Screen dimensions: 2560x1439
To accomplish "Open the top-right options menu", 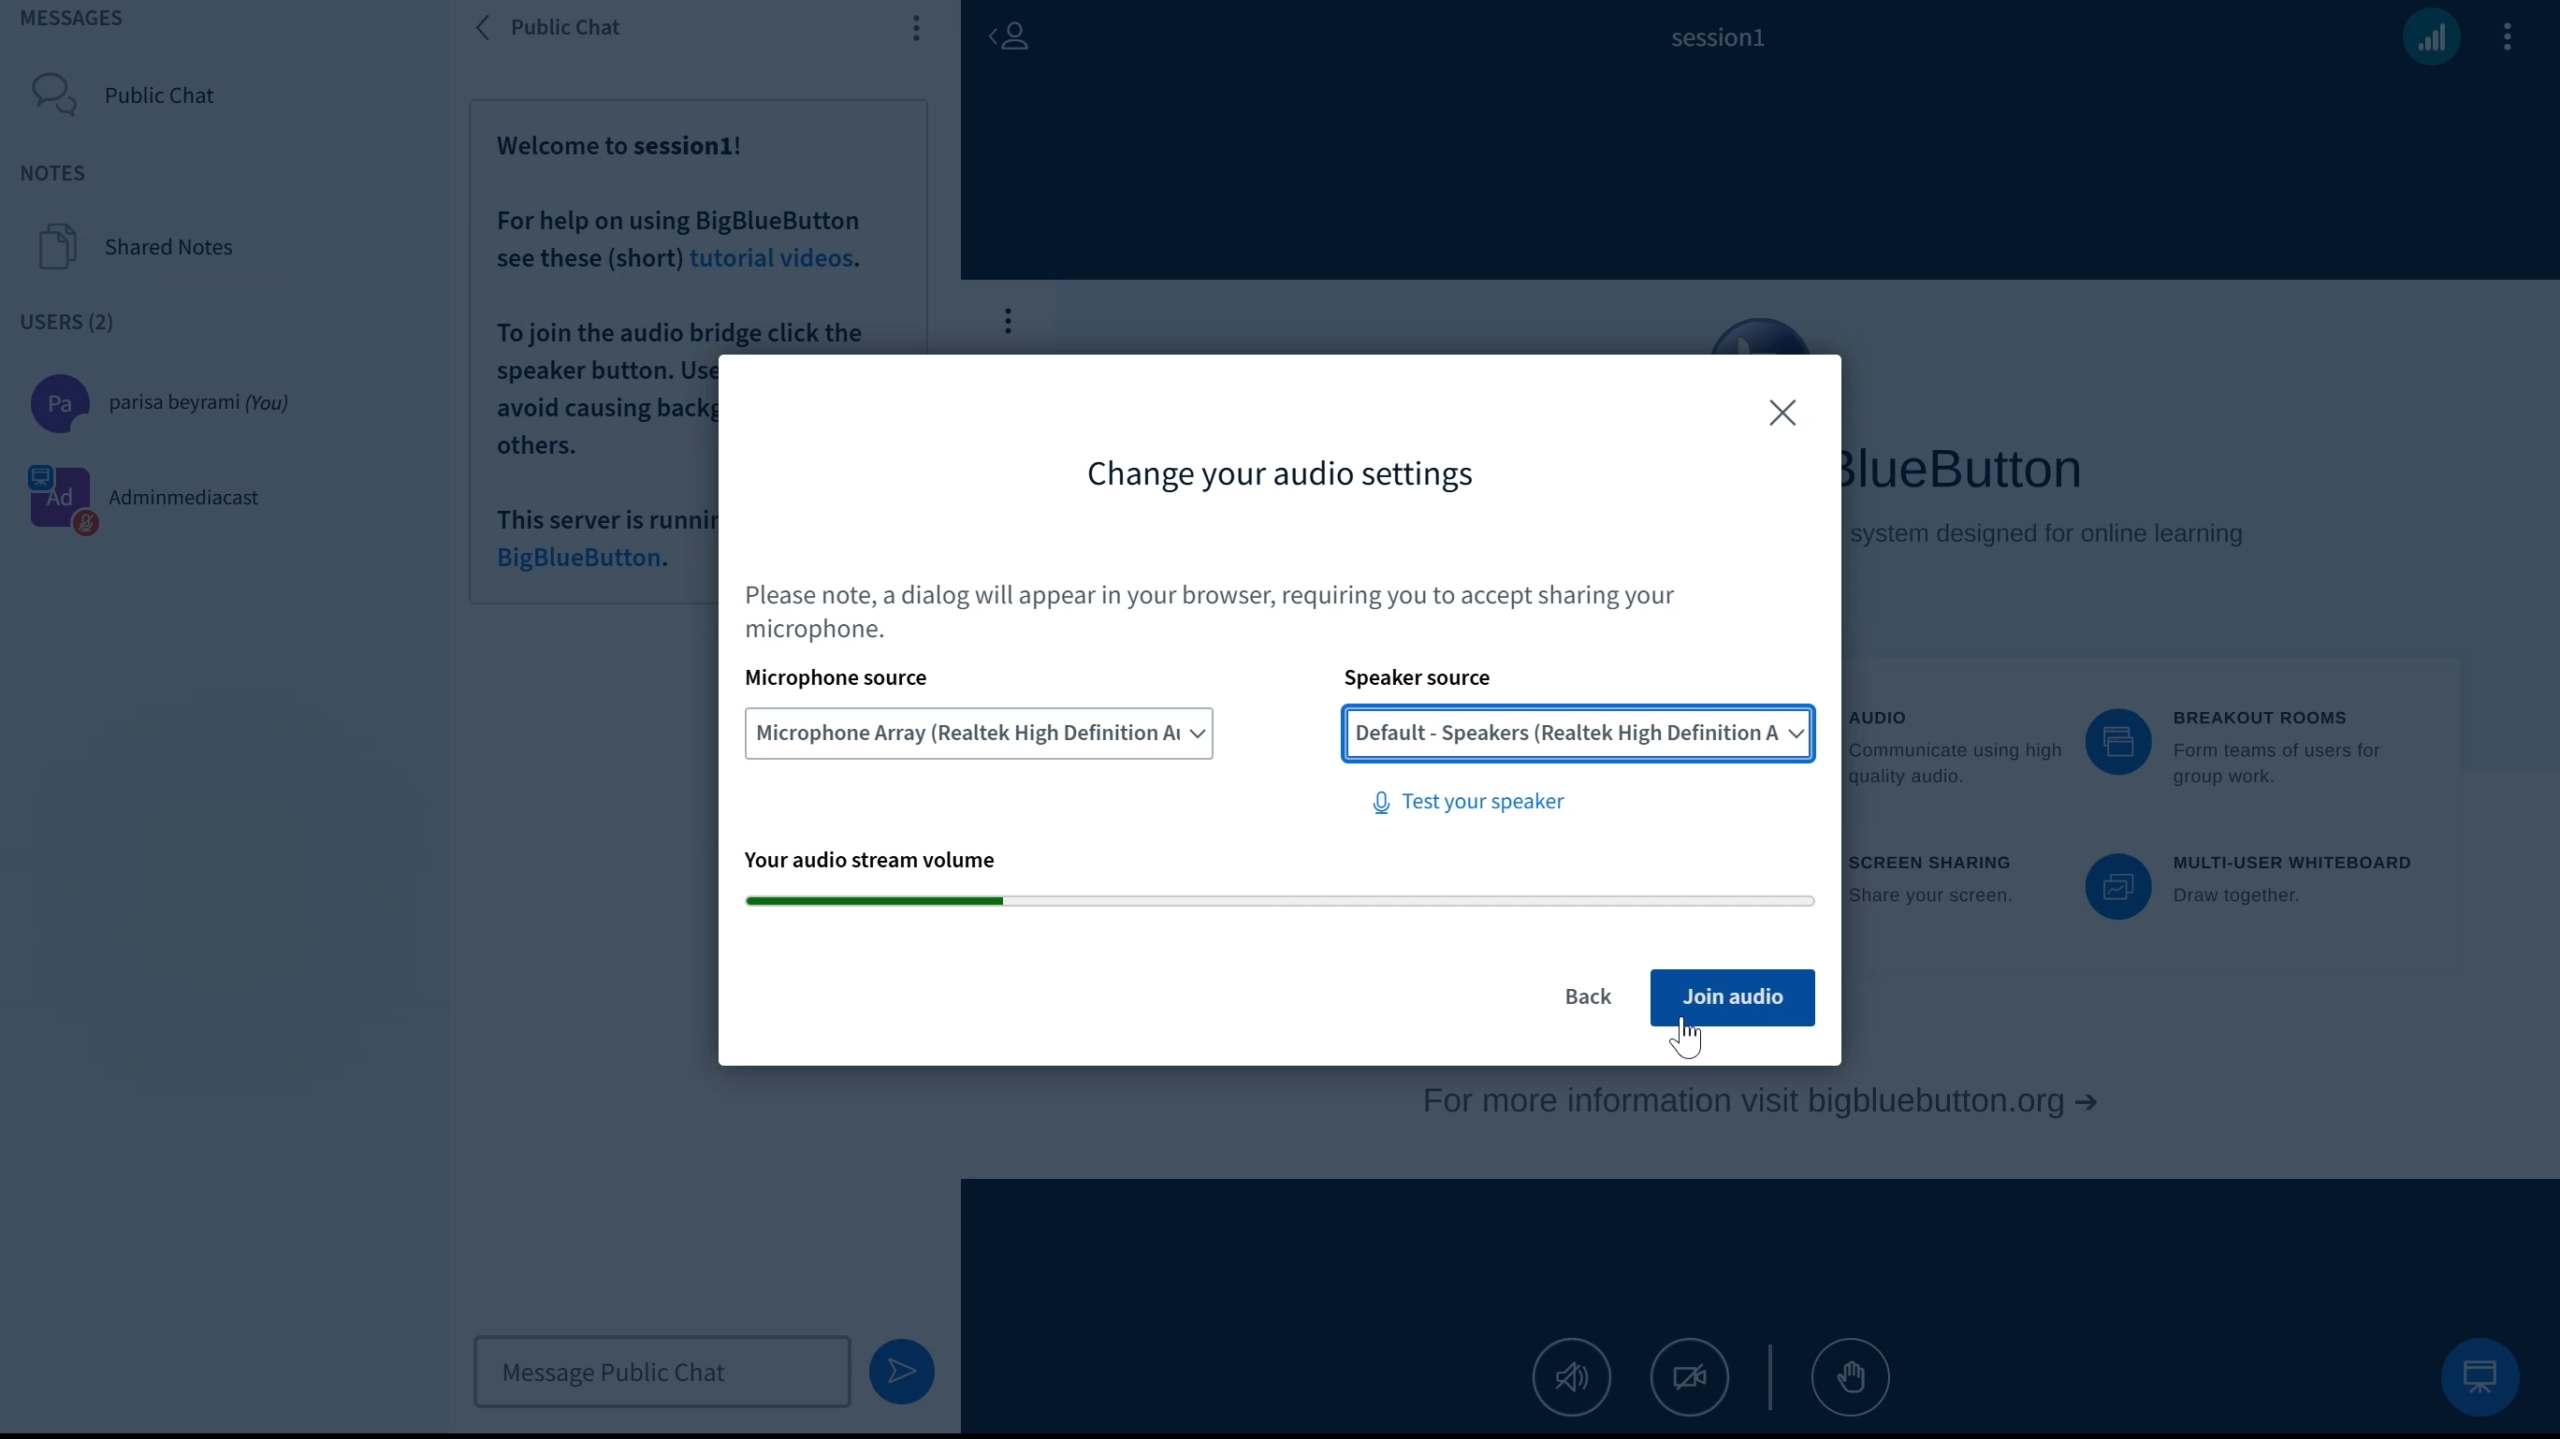I will [x=2506, y=38].
